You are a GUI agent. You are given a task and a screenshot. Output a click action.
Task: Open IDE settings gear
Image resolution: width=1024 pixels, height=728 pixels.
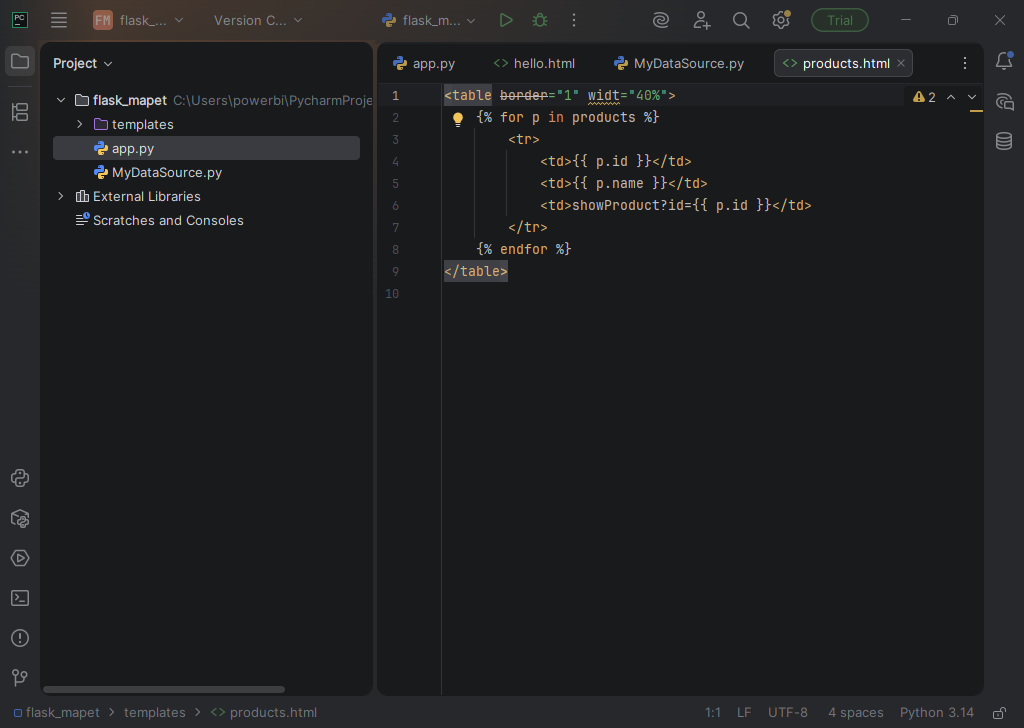point(781,20)
